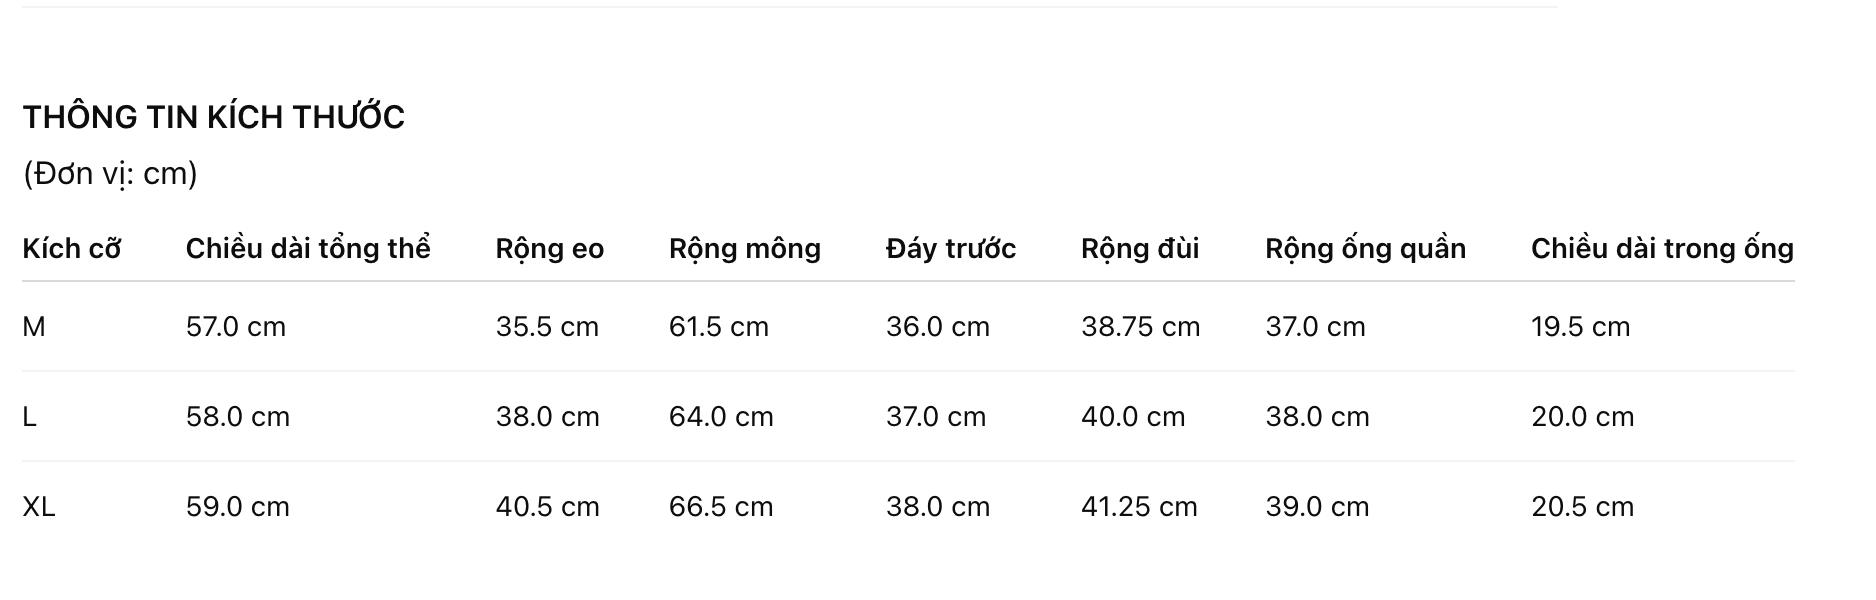Click the 39.0 cm leg opening cell
The width and height of the screenshot is (1876, 600).
[1317, 507]
